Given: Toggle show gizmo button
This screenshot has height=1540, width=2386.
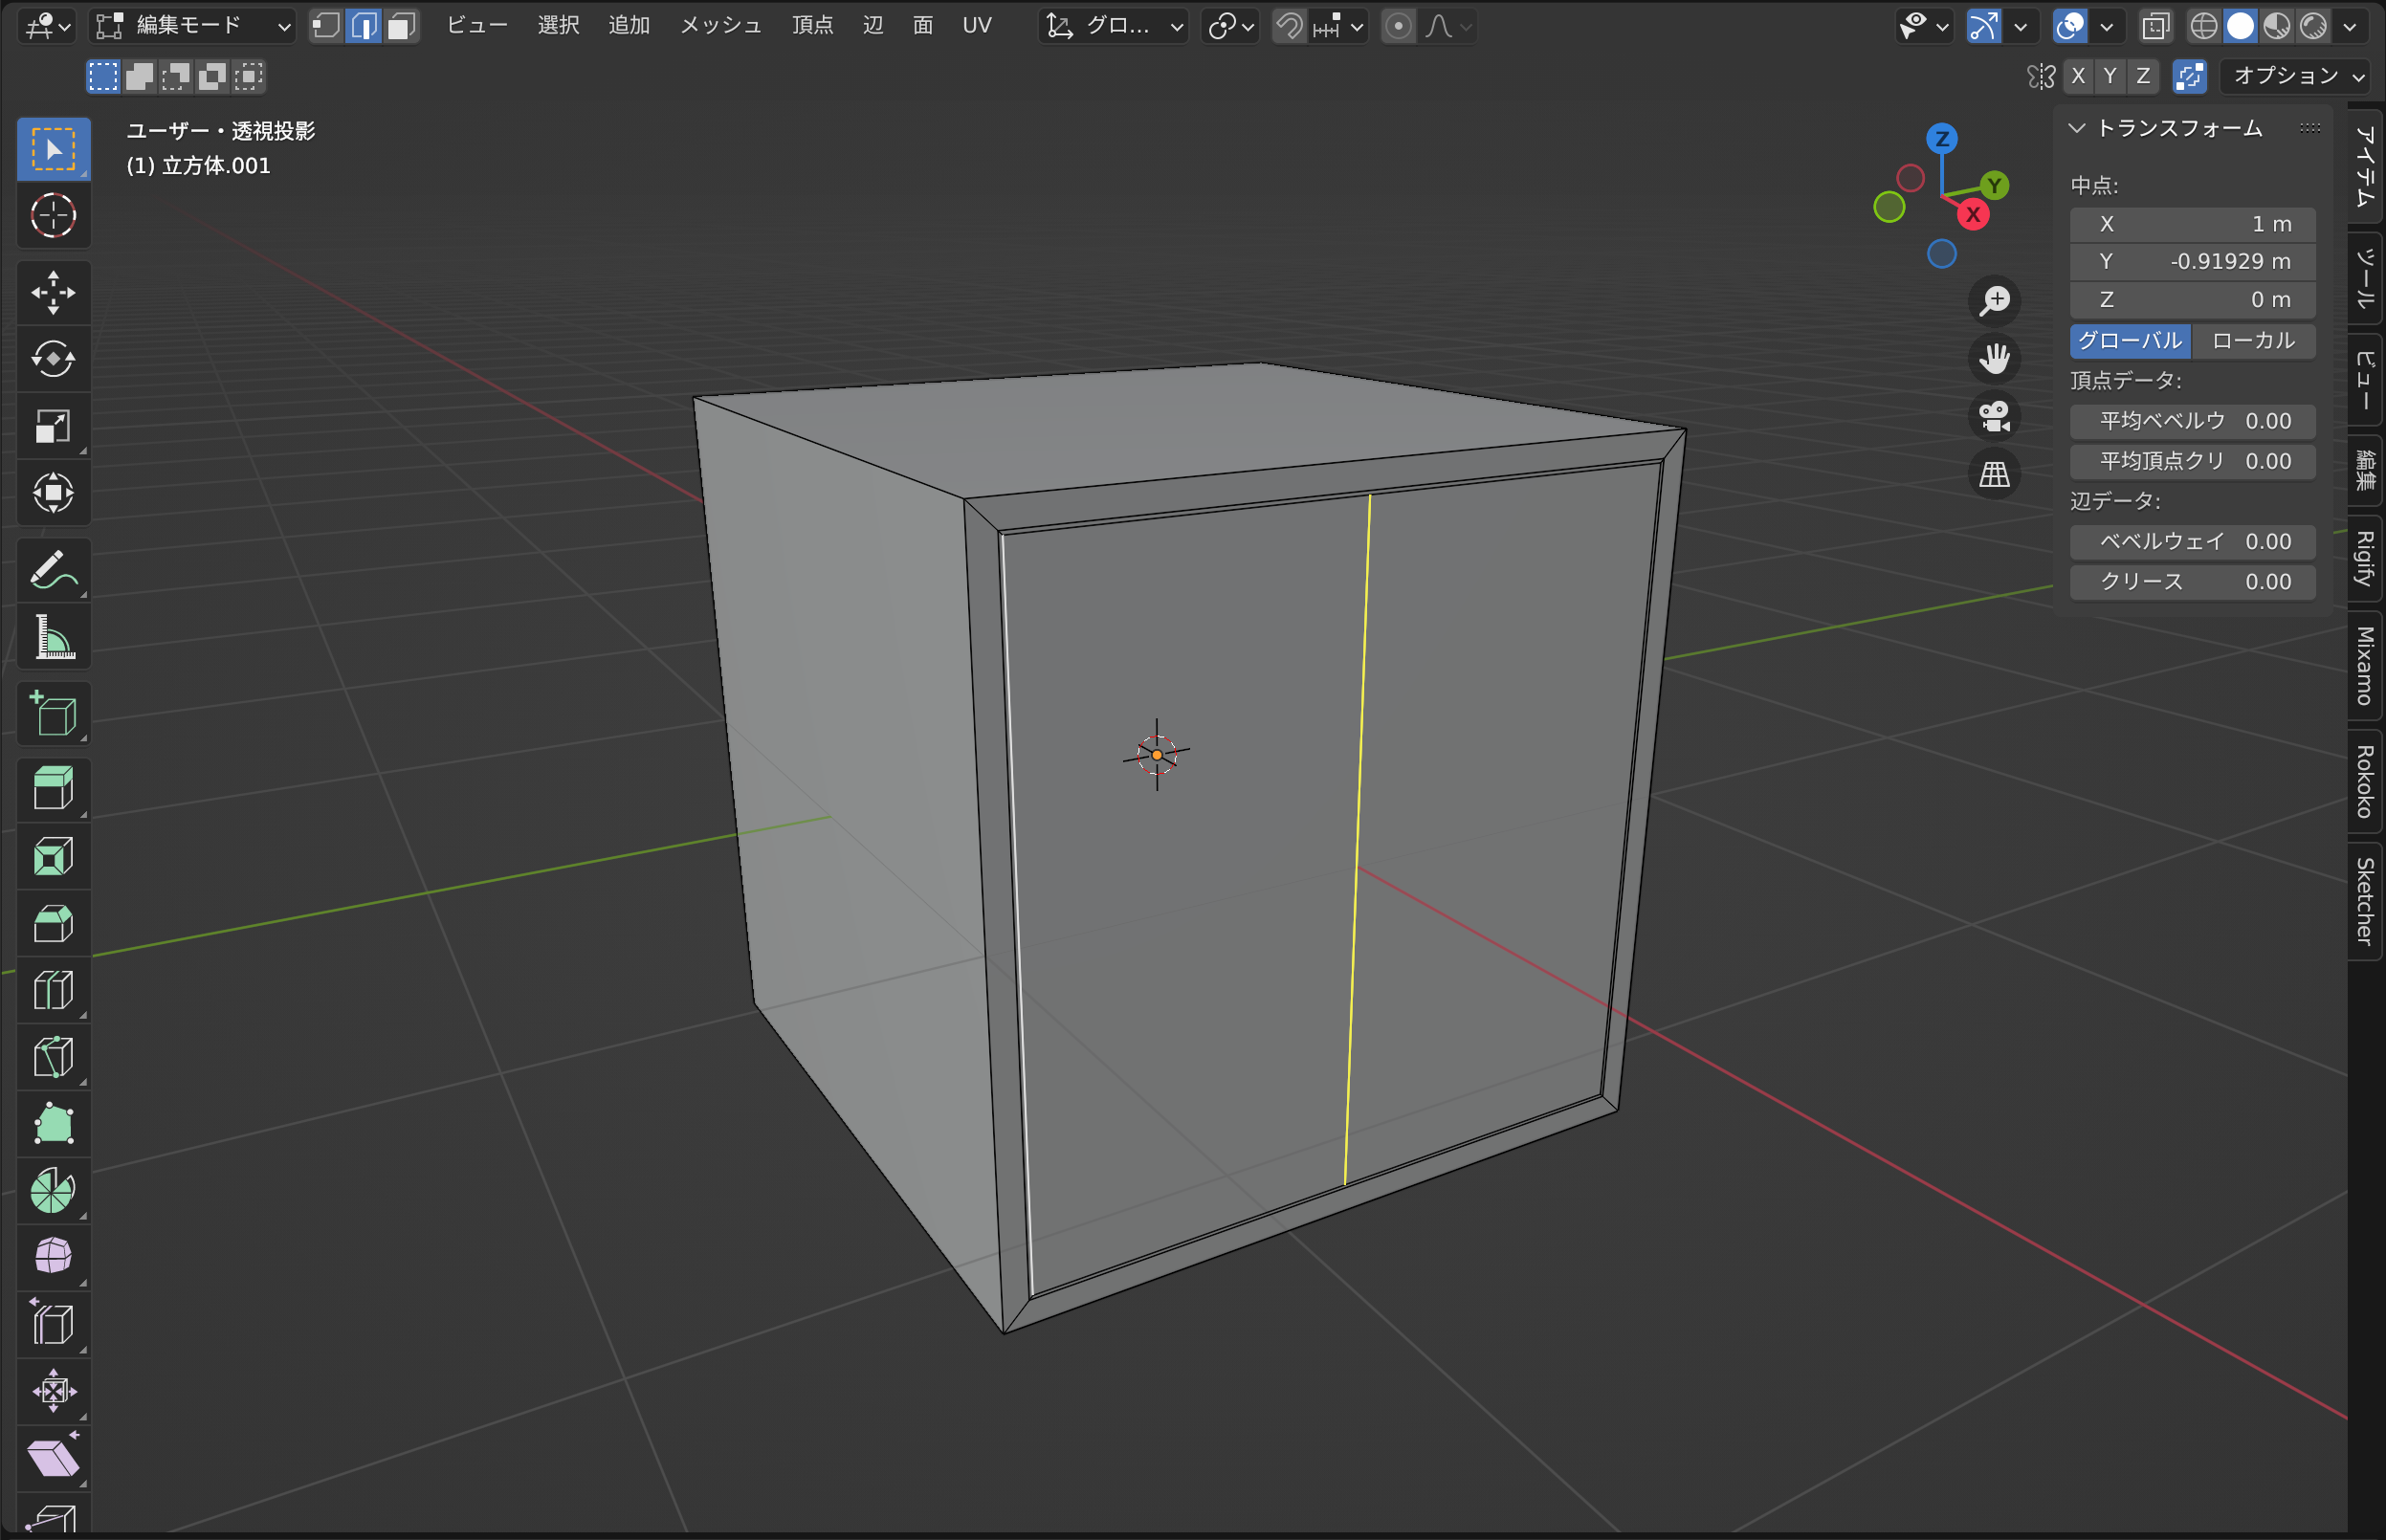Looking at the screenshot, I should (x=1984, y=25).
